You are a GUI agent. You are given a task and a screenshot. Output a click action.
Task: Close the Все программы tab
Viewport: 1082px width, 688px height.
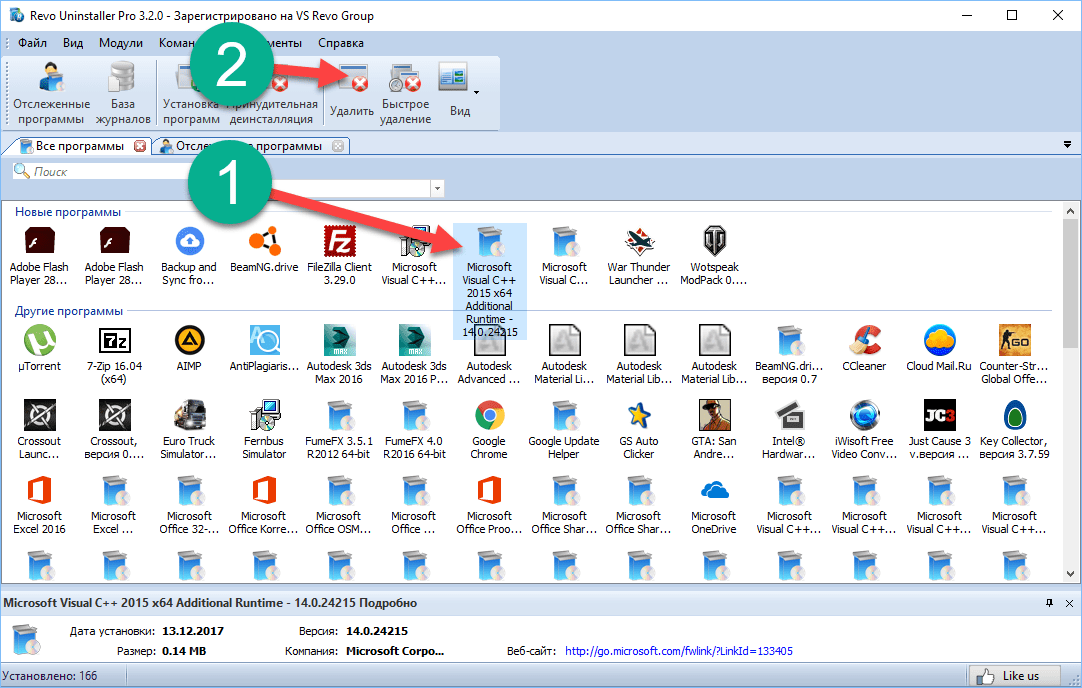tap(140, 146)
